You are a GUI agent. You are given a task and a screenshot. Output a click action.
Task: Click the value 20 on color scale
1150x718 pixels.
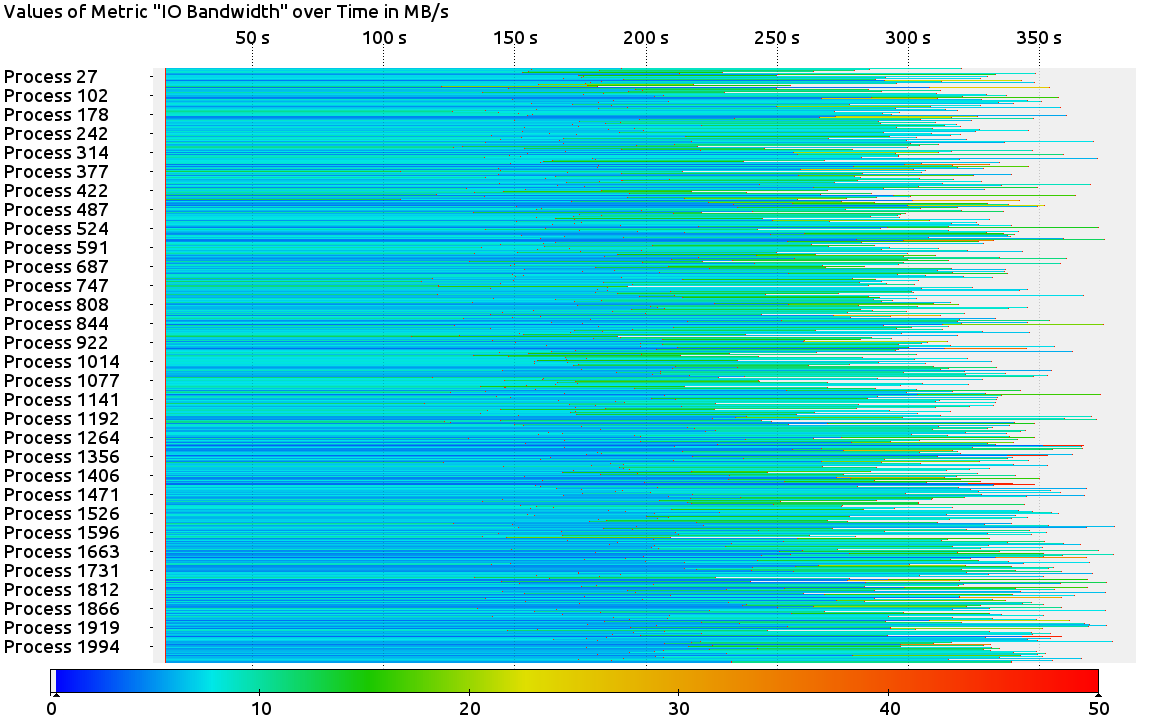pyautogui.click(x=470, y=708)
